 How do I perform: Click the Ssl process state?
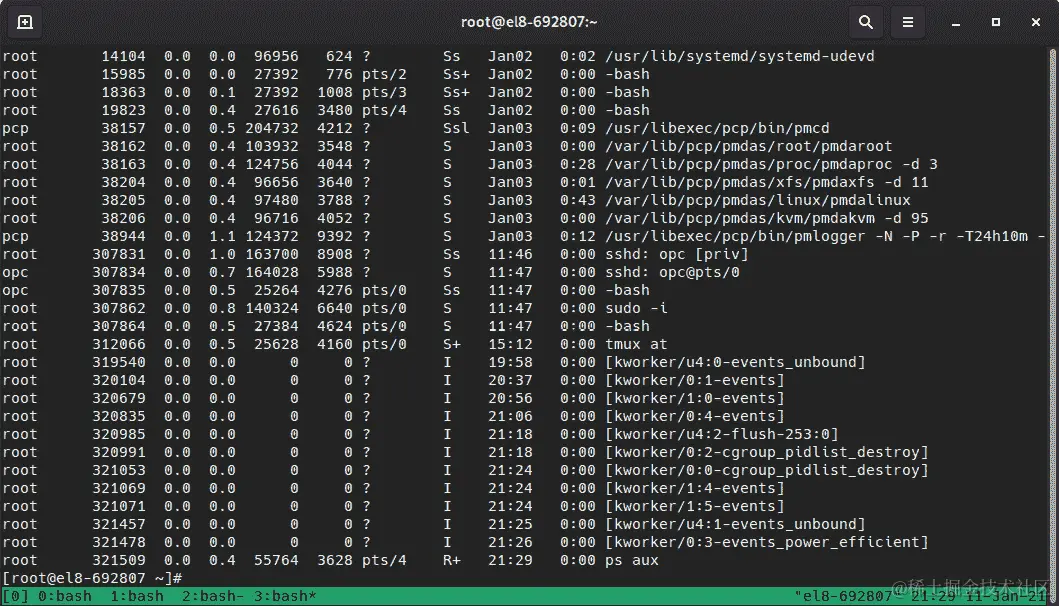(456, 128)
